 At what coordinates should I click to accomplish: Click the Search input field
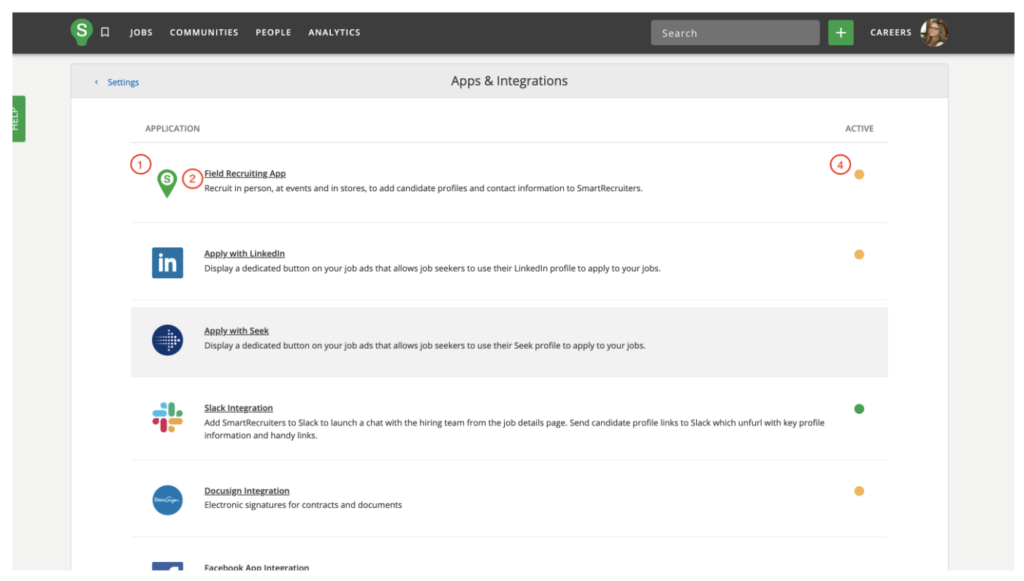(735, 33)
